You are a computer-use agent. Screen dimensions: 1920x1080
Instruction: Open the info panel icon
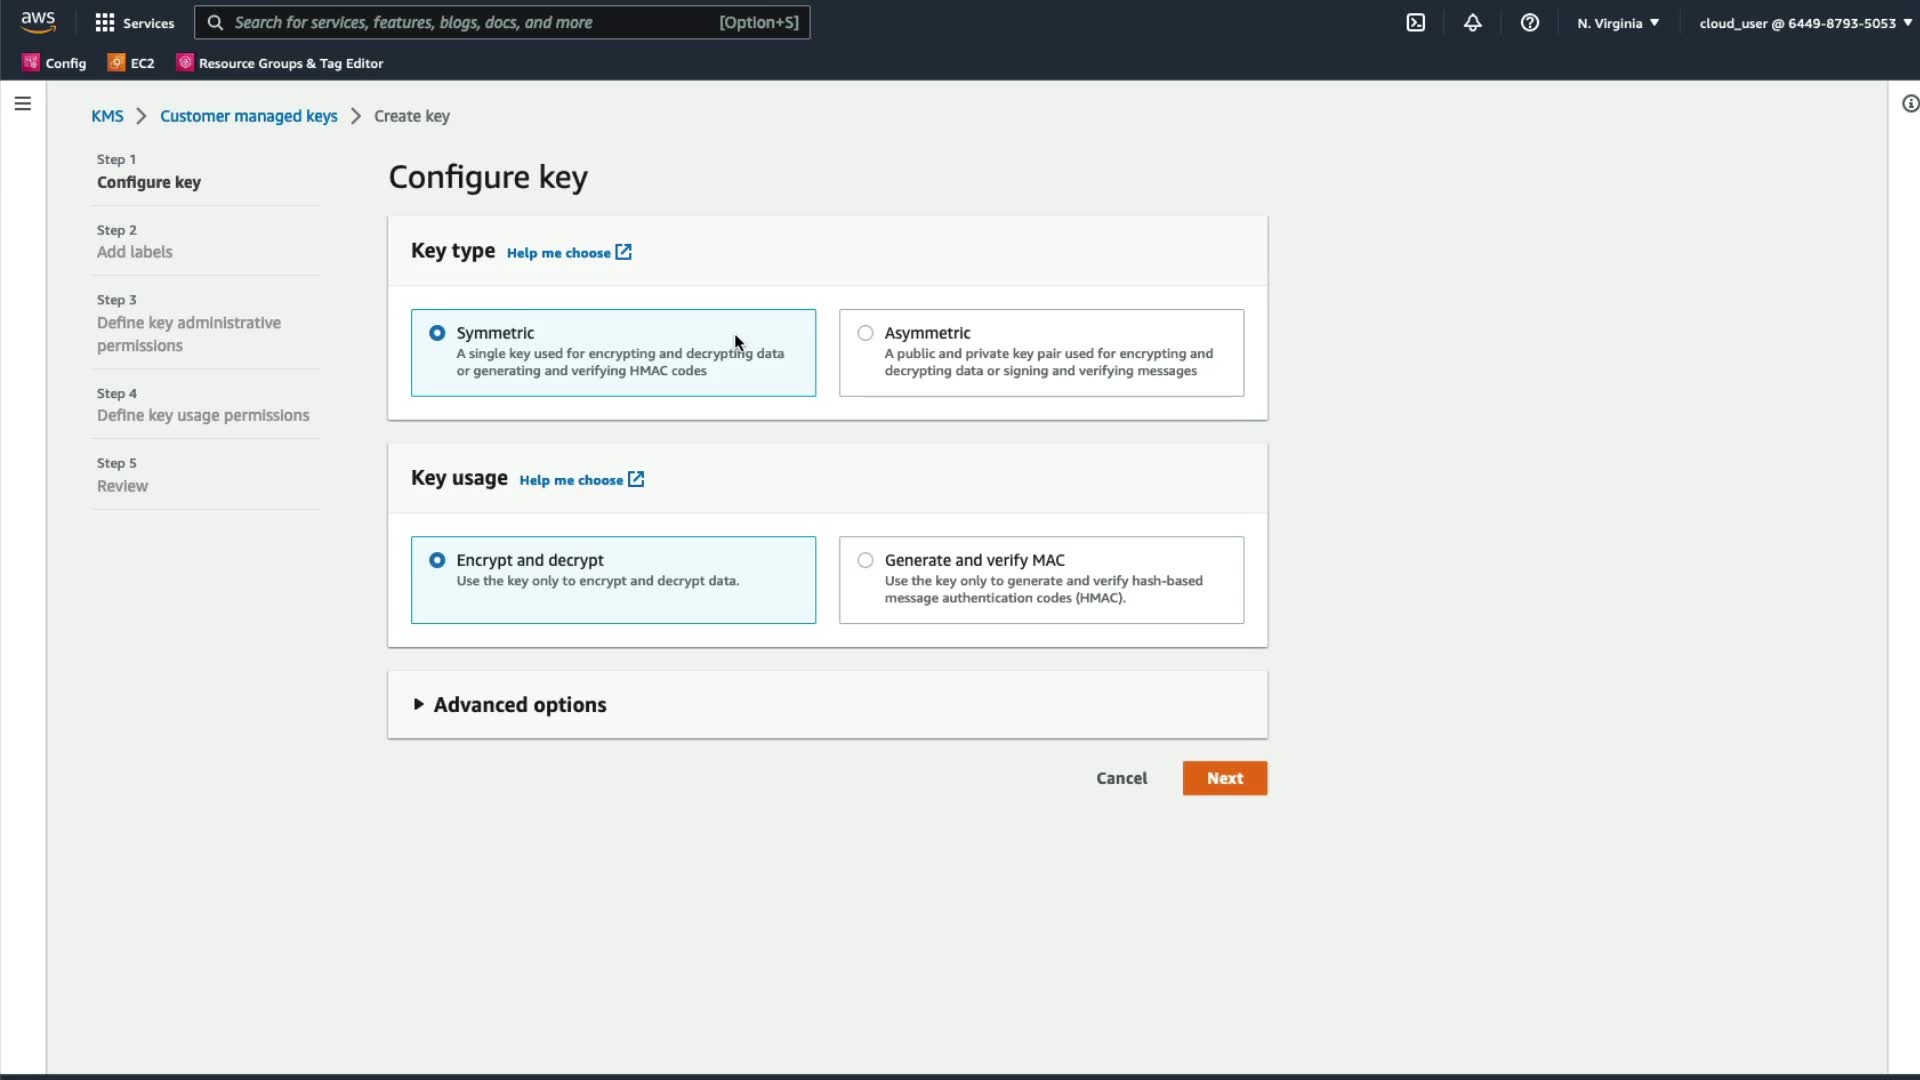(x=1909, y=103)
